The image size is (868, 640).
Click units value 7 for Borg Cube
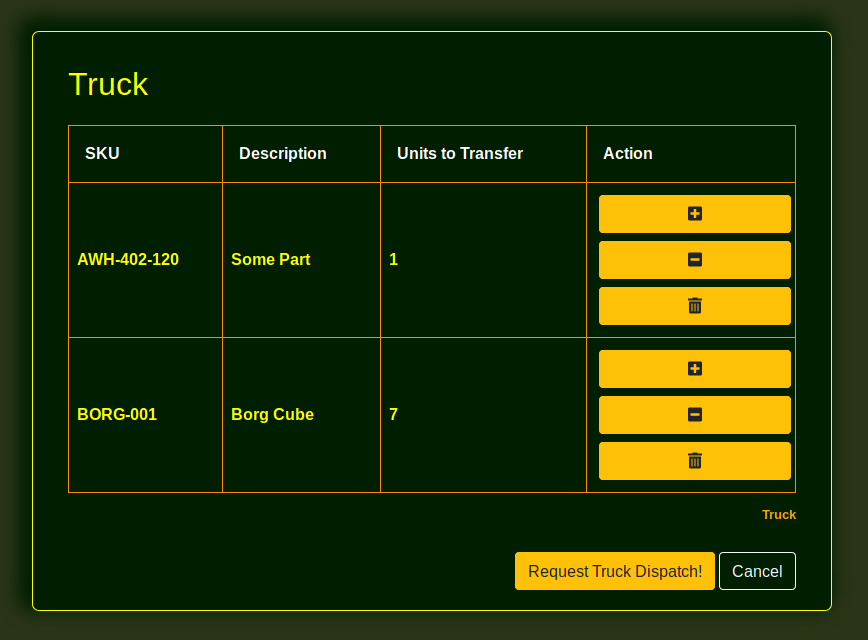pos(394,414)
